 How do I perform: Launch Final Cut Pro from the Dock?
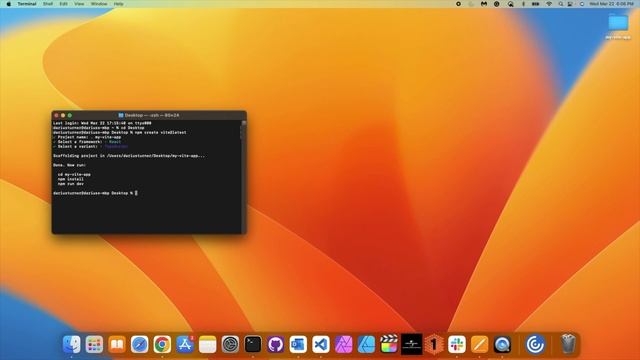(389, 344)
